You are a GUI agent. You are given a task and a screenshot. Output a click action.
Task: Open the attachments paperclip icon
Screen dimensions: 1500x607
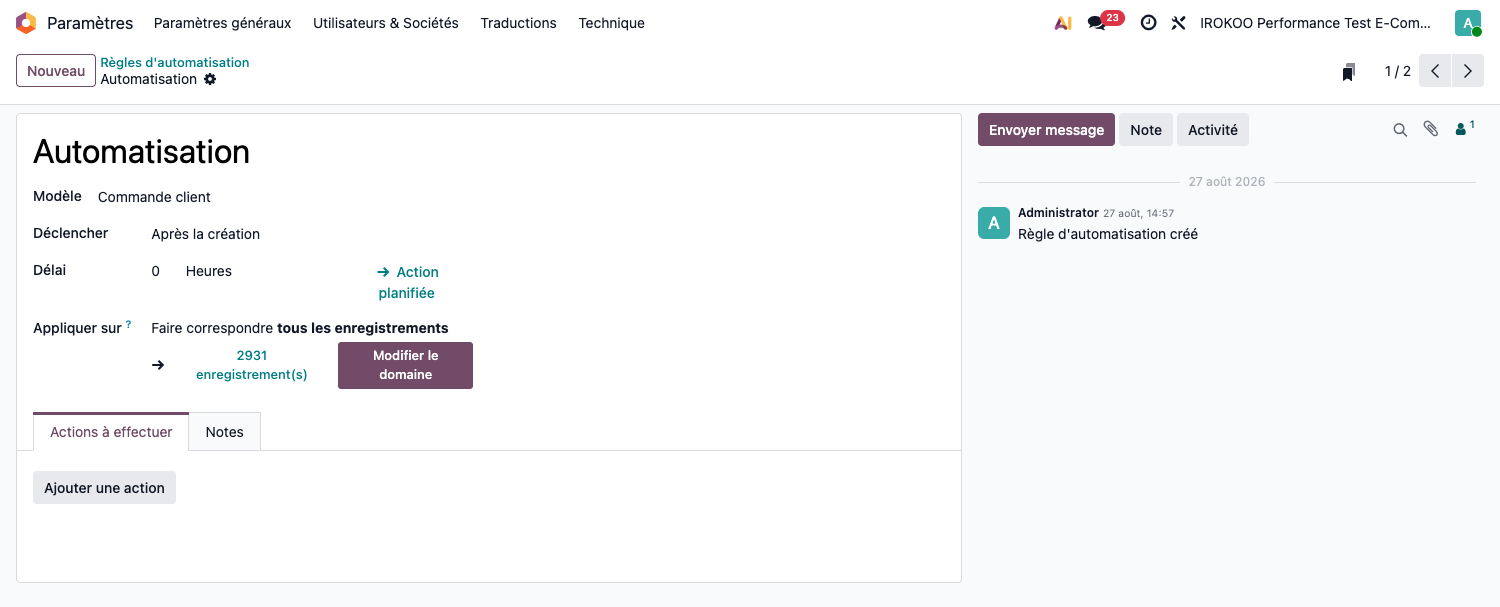tap(1431, 129)
